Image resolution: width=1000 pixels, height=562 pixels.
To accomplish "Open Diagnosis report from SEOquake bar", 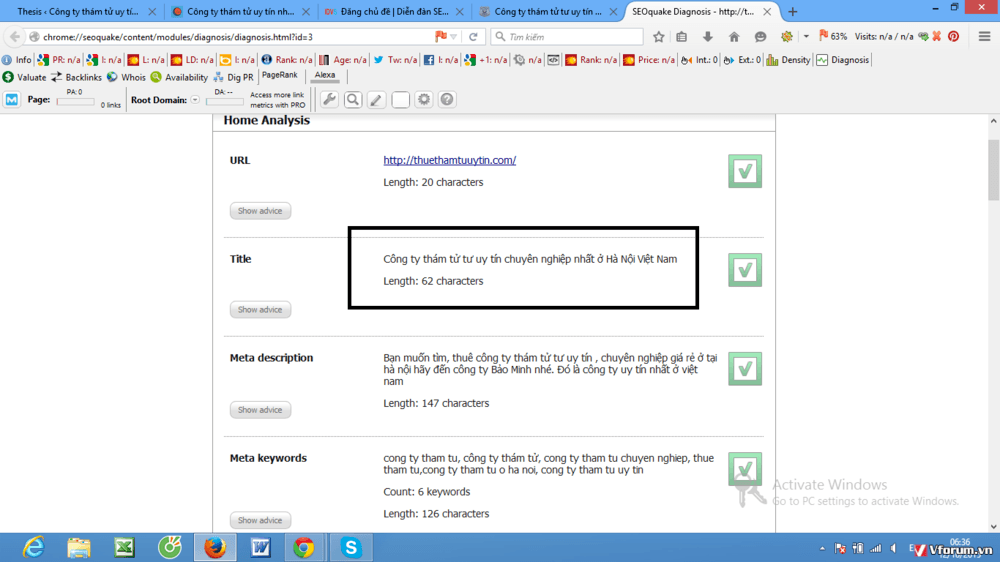I will pos(842,60).
